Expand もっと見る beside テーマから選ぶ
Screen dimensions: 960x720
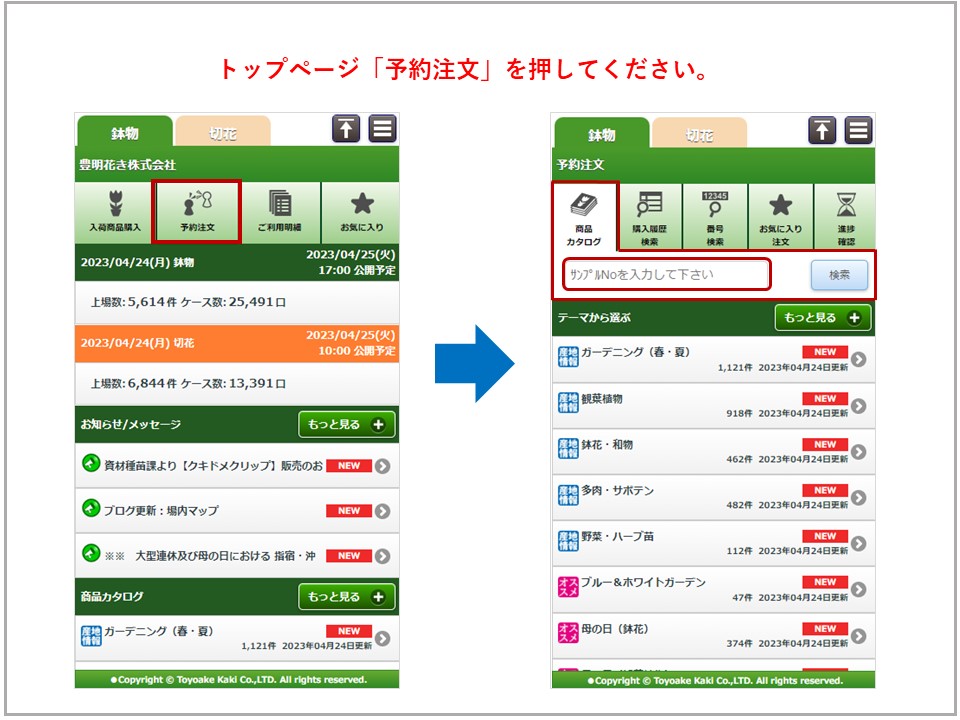point(822,318)
